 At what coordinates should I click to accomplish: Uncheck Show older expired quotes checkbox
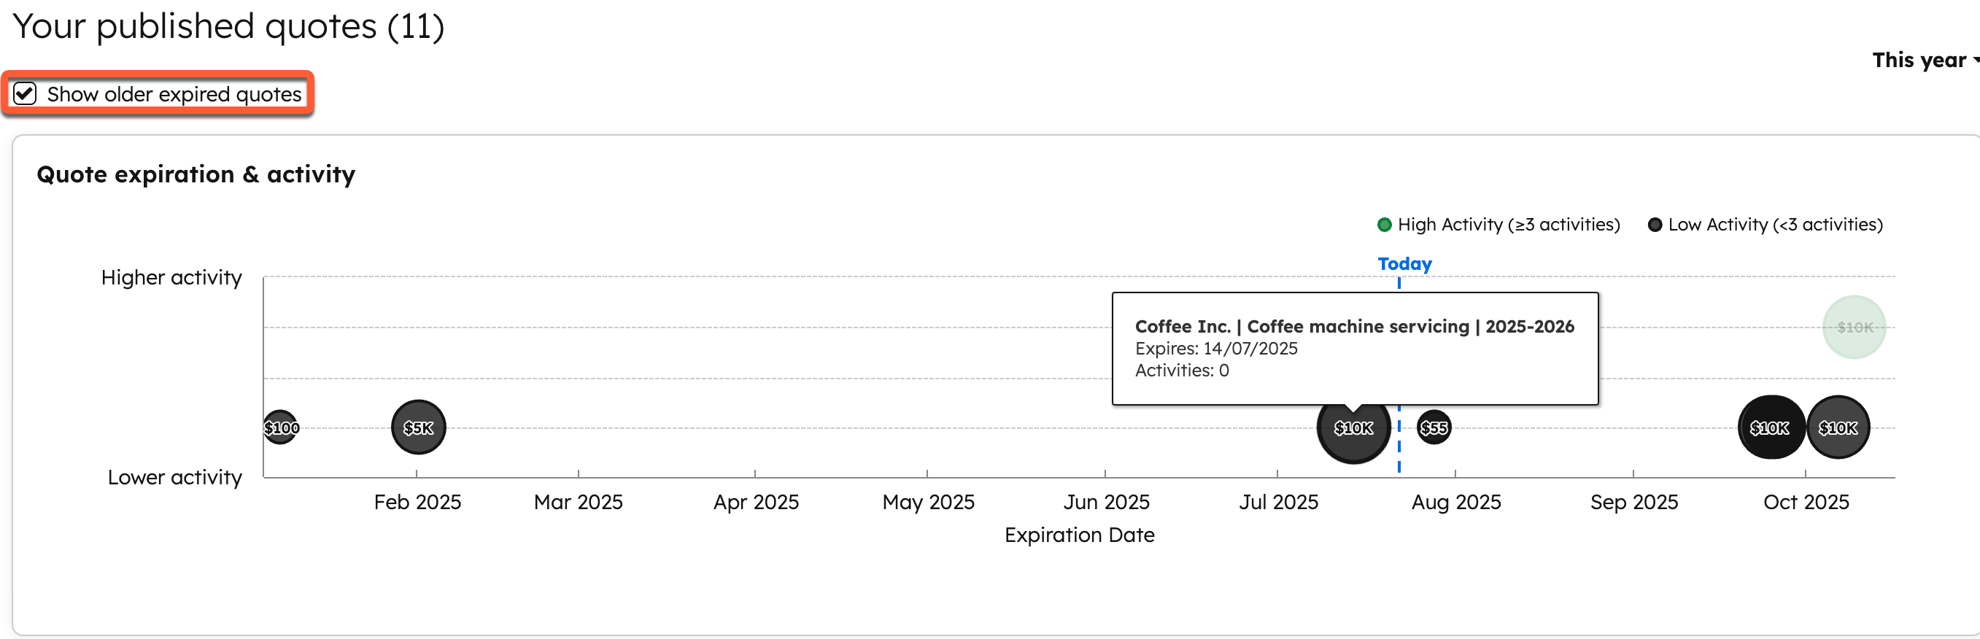click(25, 94)
